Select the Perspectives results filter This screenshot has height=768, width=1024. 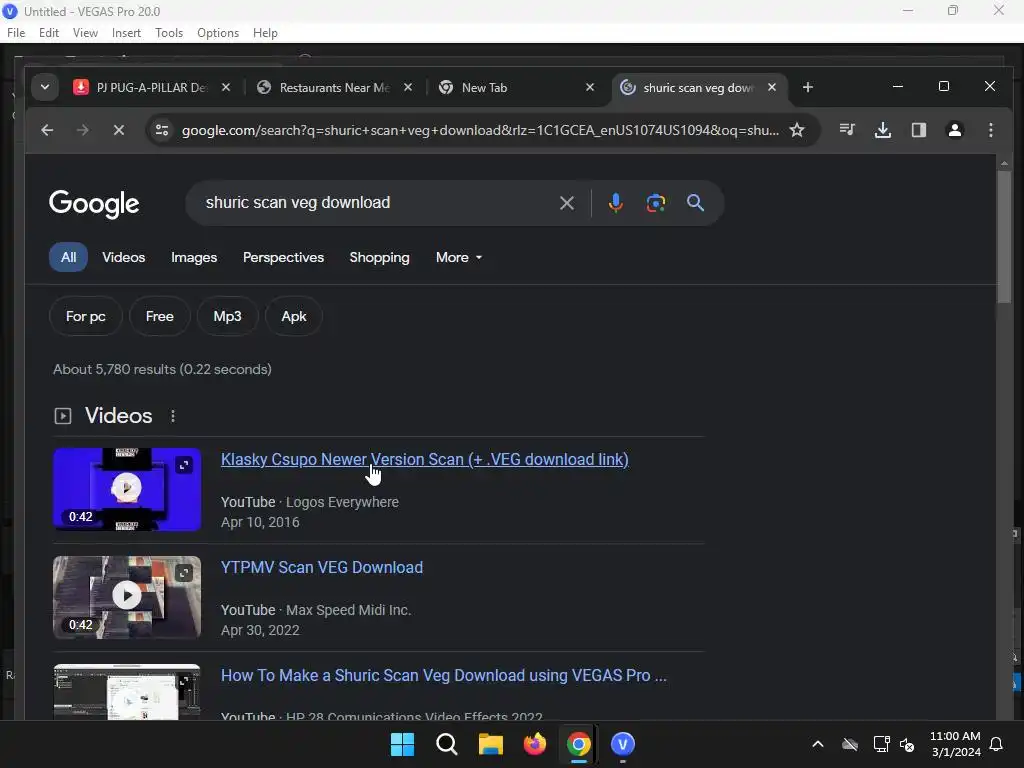283,257
